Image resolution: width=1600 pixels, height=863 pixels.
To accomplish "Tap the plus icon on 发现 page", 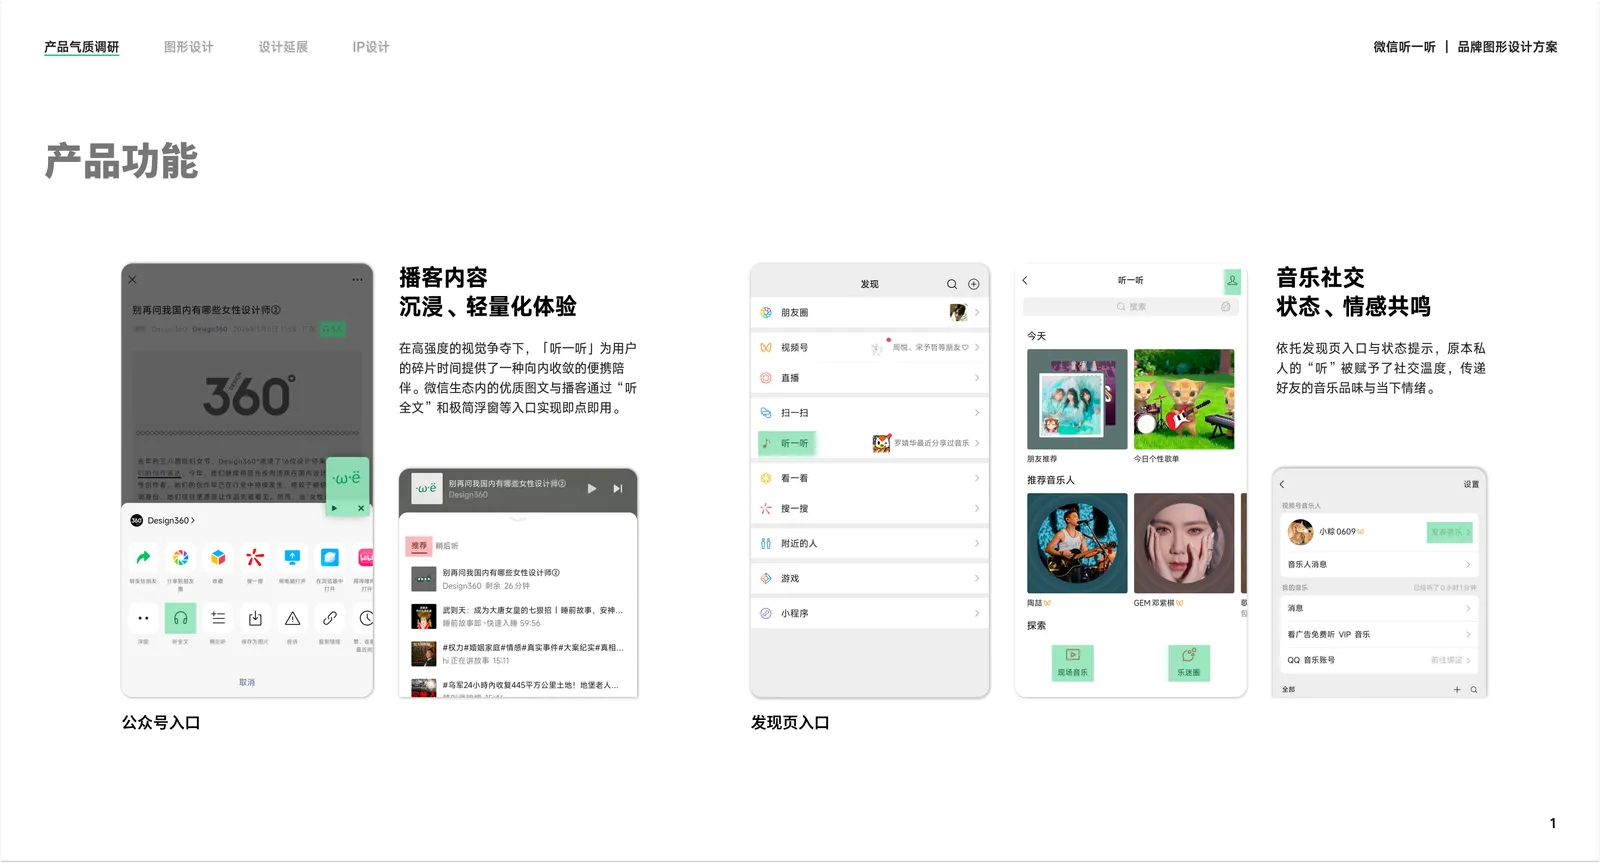I will pyautogui.click(x=974, y=284).
